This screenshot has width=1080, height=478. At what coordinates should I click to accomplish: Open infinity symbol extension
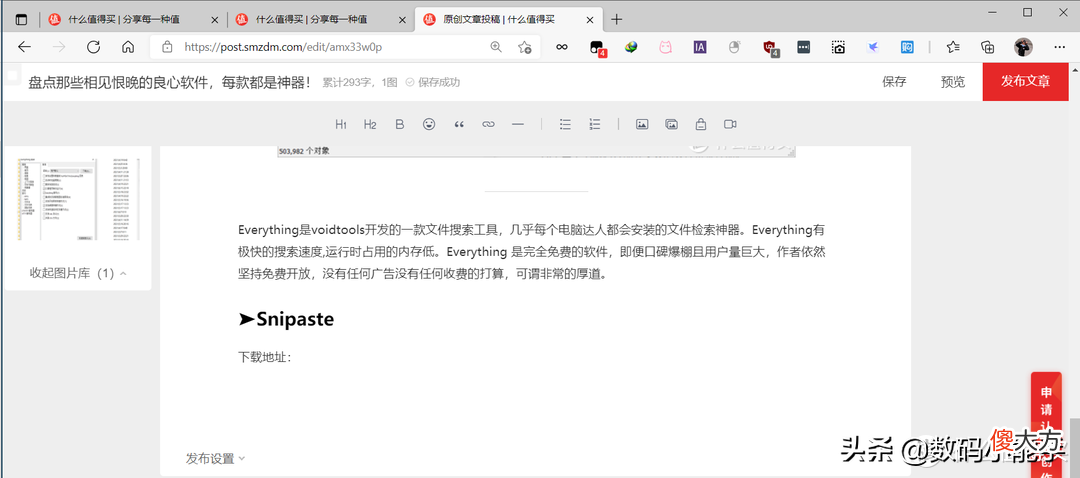[x=562, y=47]
